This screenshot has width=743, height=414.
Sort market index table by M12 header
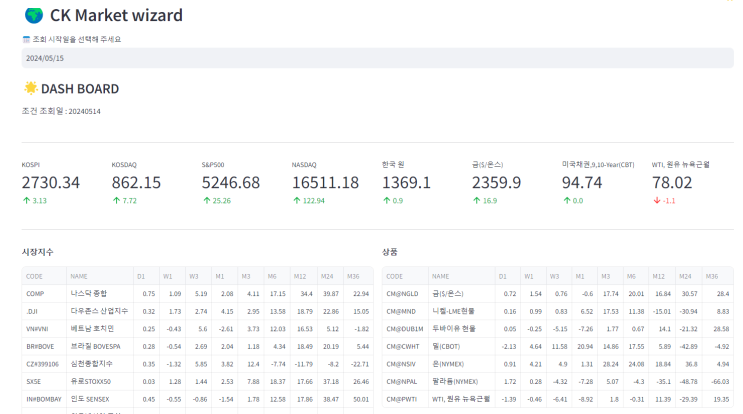click(303, 276)
